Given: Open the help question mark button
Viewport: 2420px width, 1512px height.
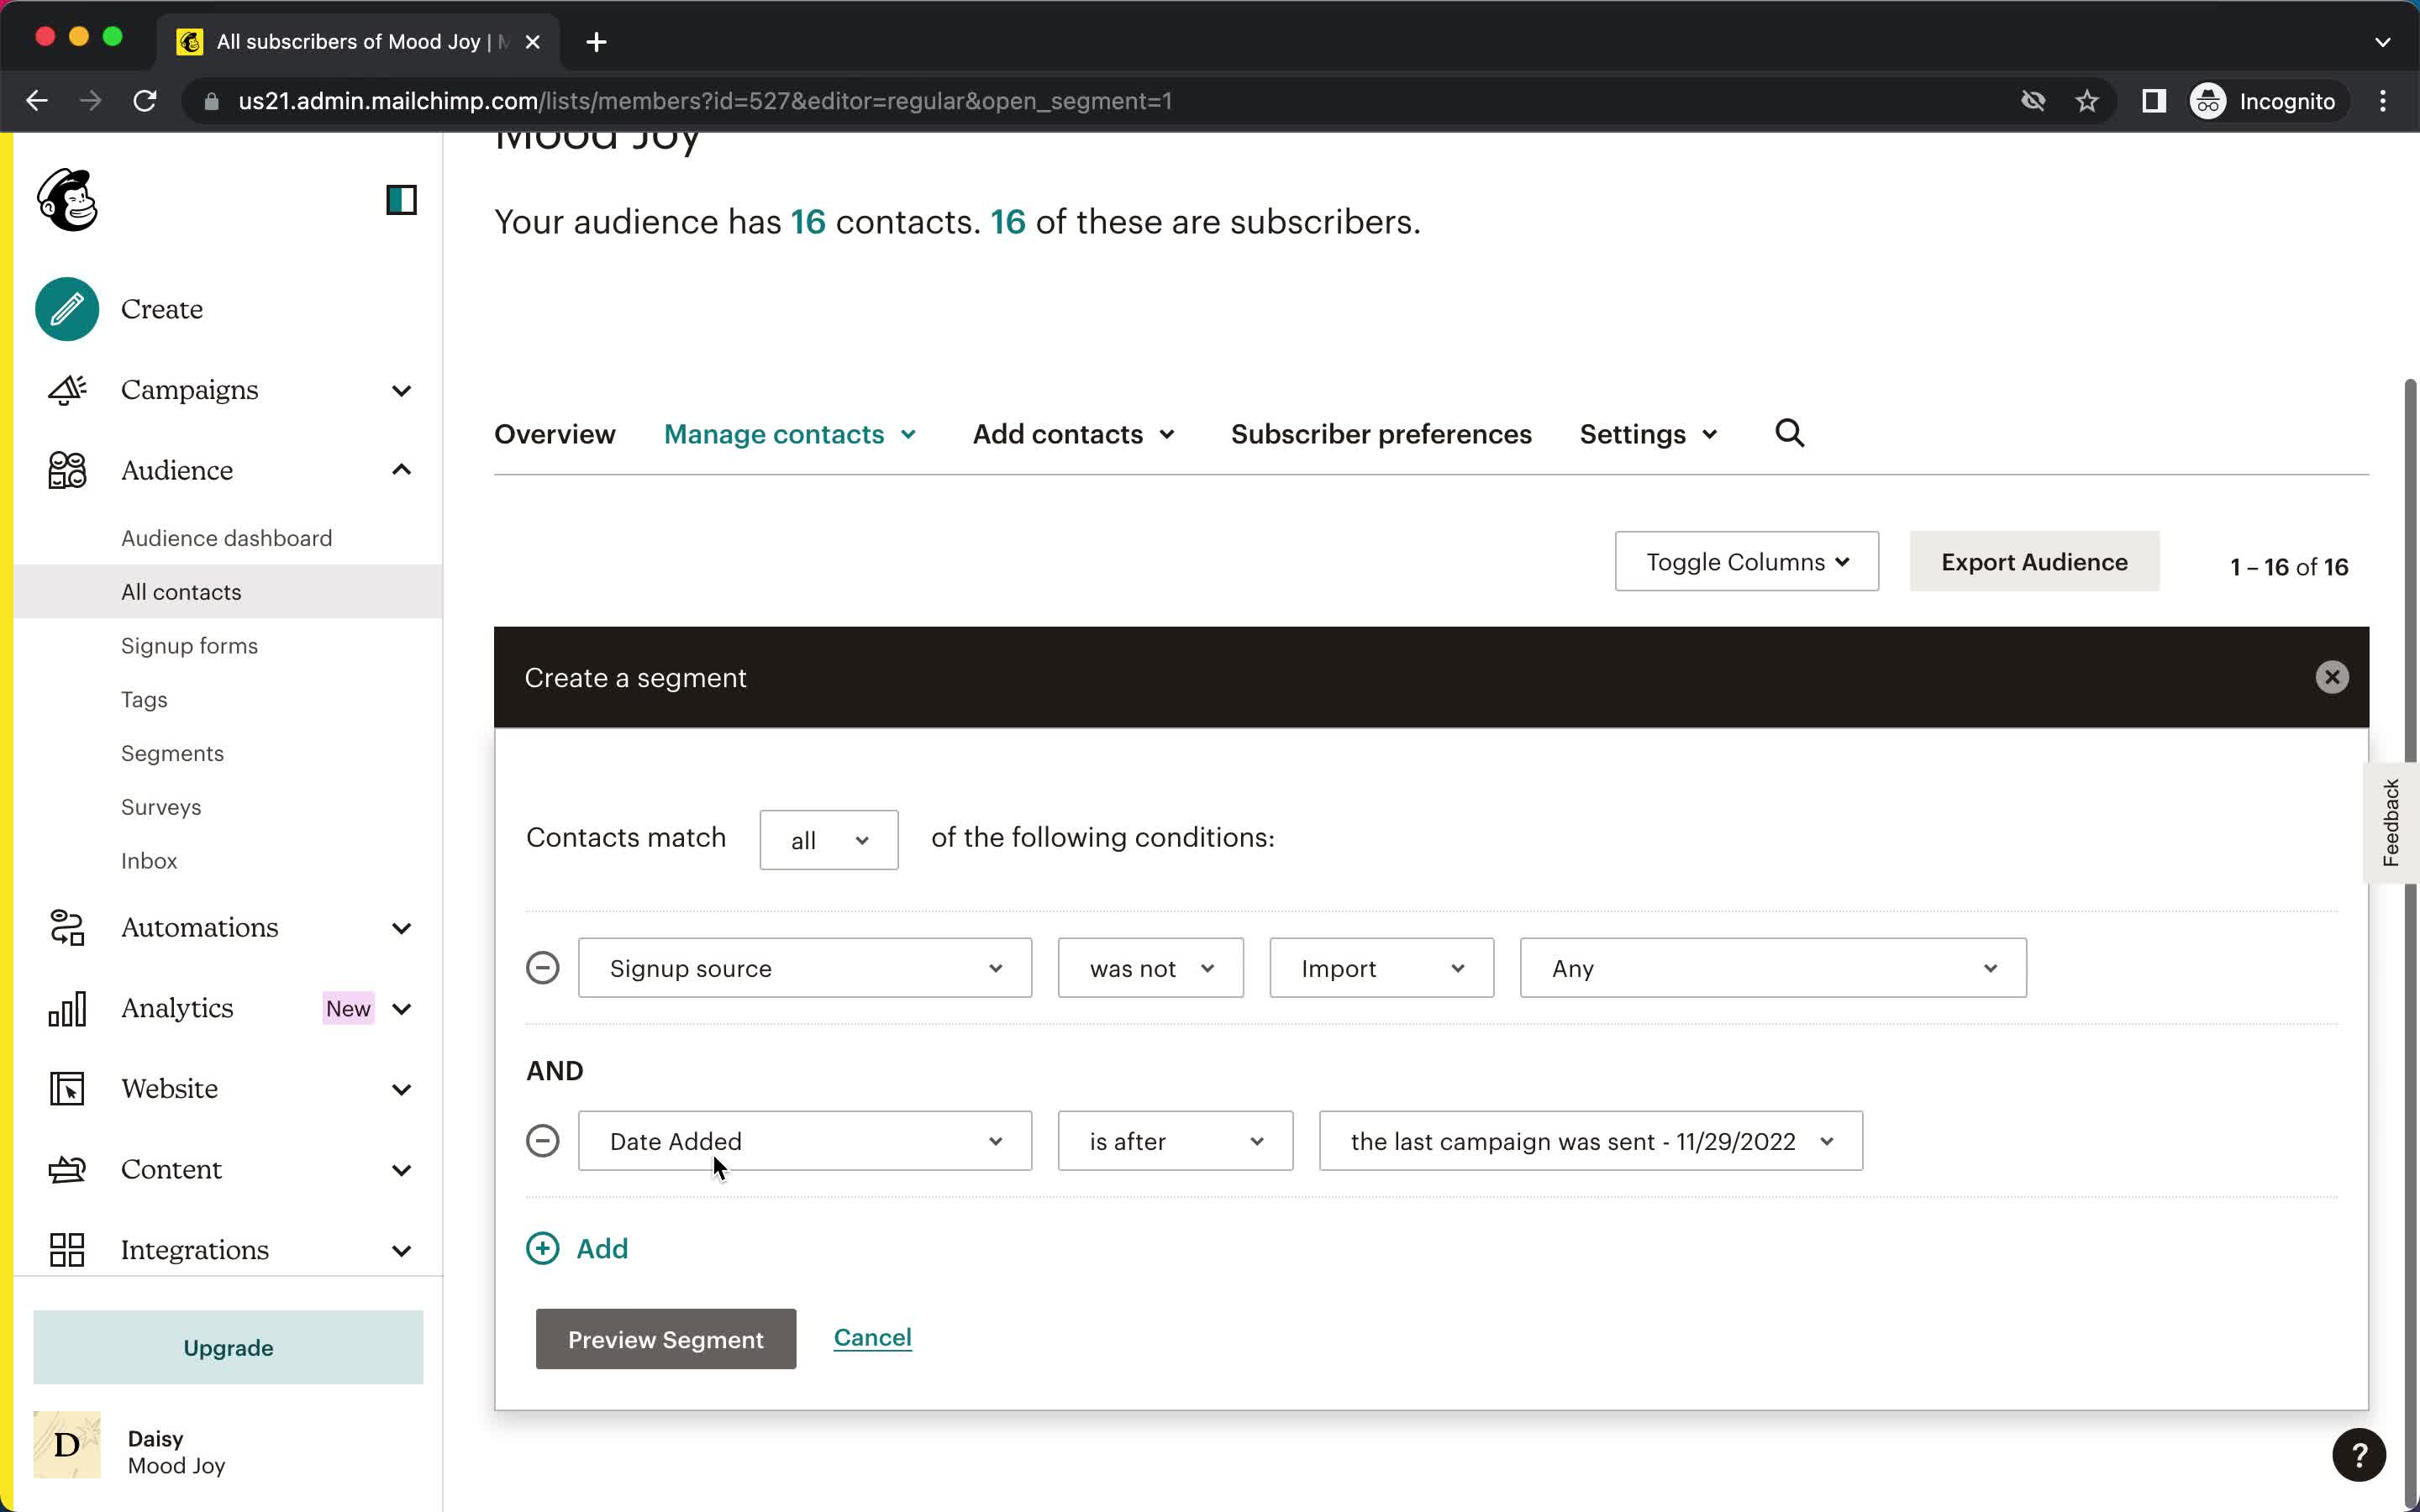Looking at the screenshot, I should (2358, 1455).
